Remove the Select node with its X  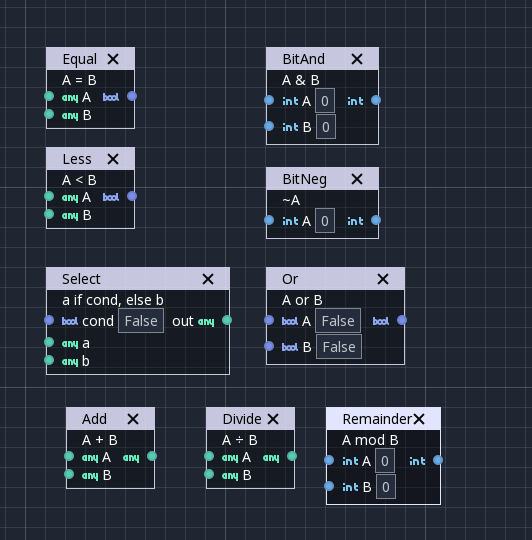coord(208,279)
